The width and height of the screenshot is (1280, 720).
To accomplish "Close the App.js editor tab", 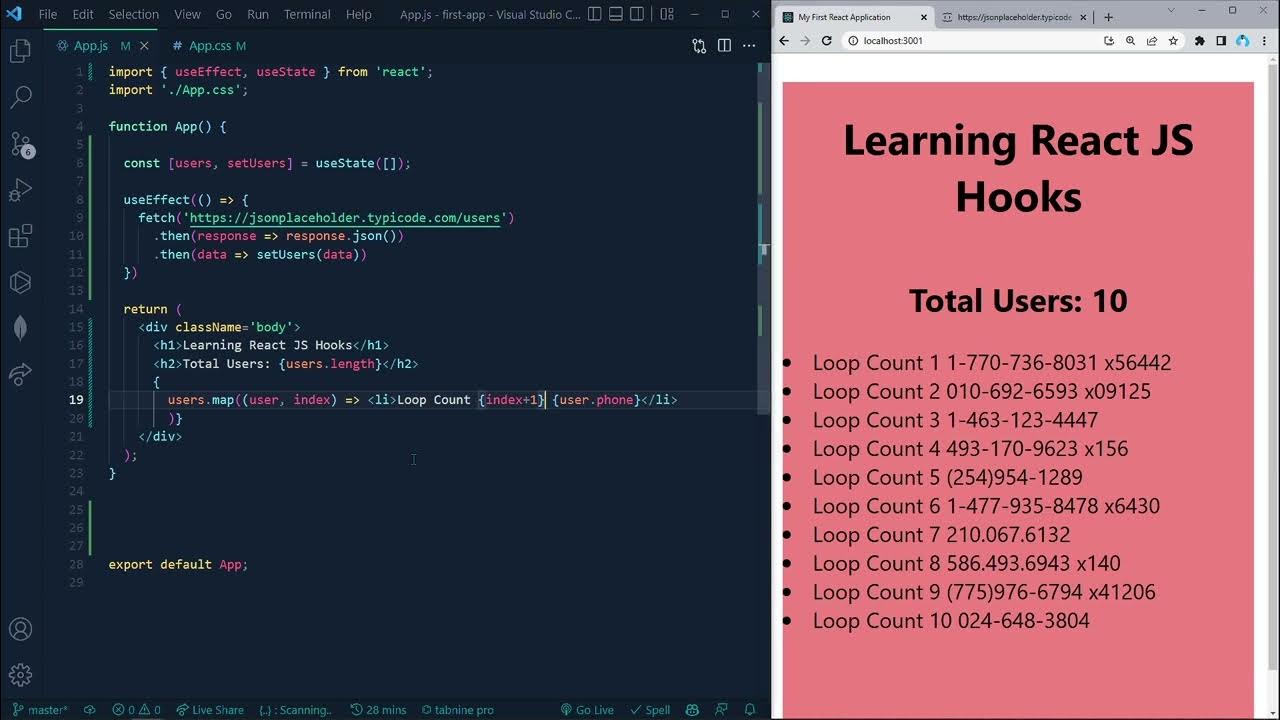I will (144, 46).
